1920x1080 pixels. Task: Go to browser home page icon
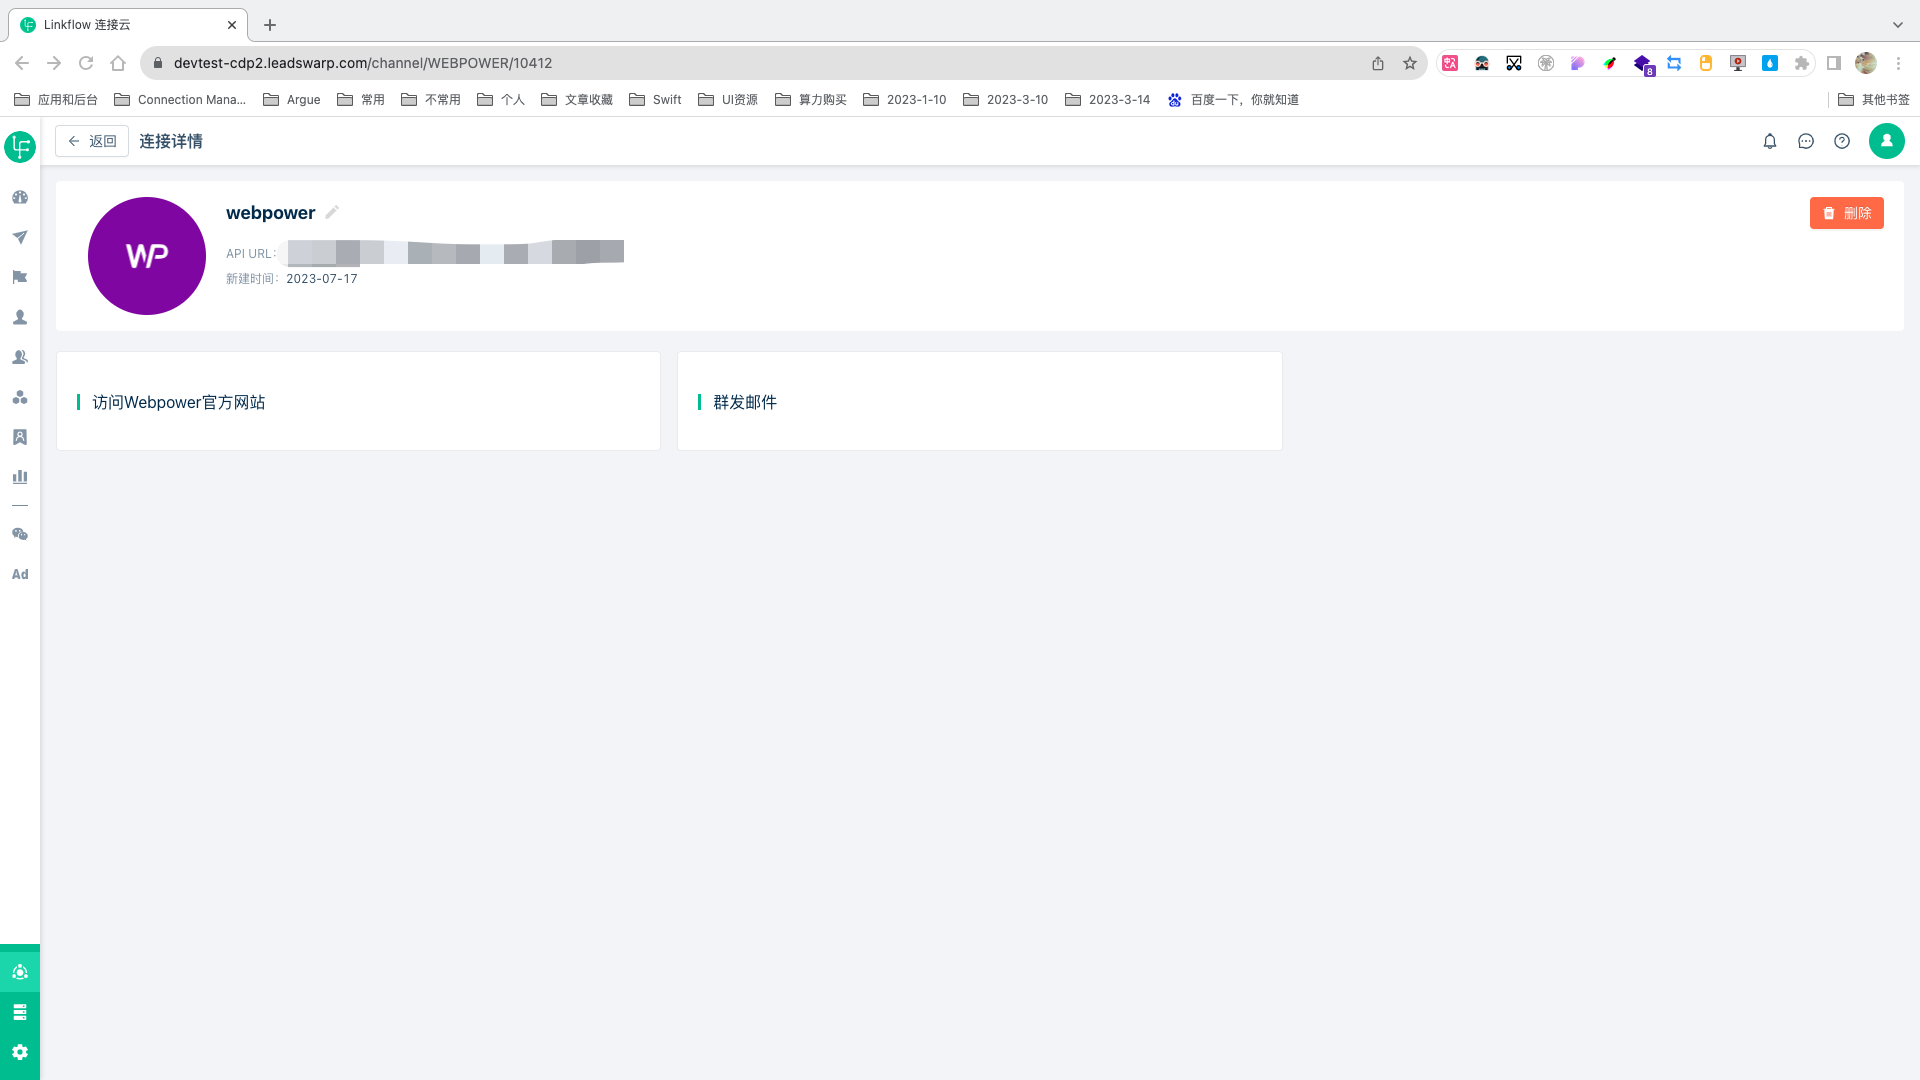coord(118,63)
